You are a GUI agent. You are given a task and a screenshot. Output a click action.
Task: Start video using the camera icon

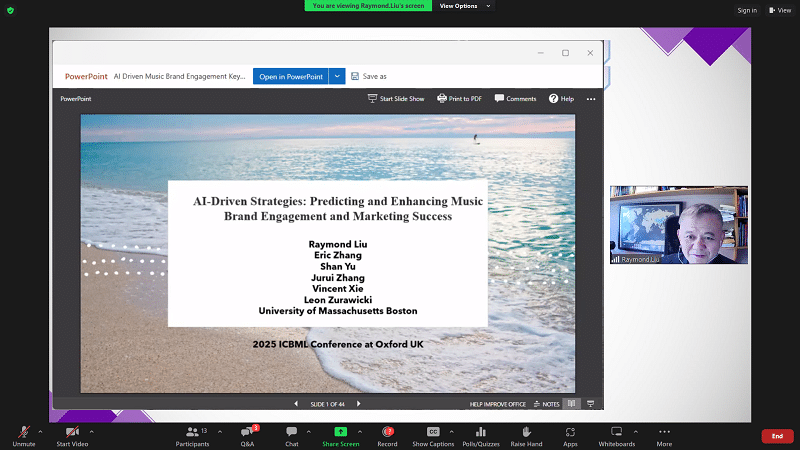(71, 432)
